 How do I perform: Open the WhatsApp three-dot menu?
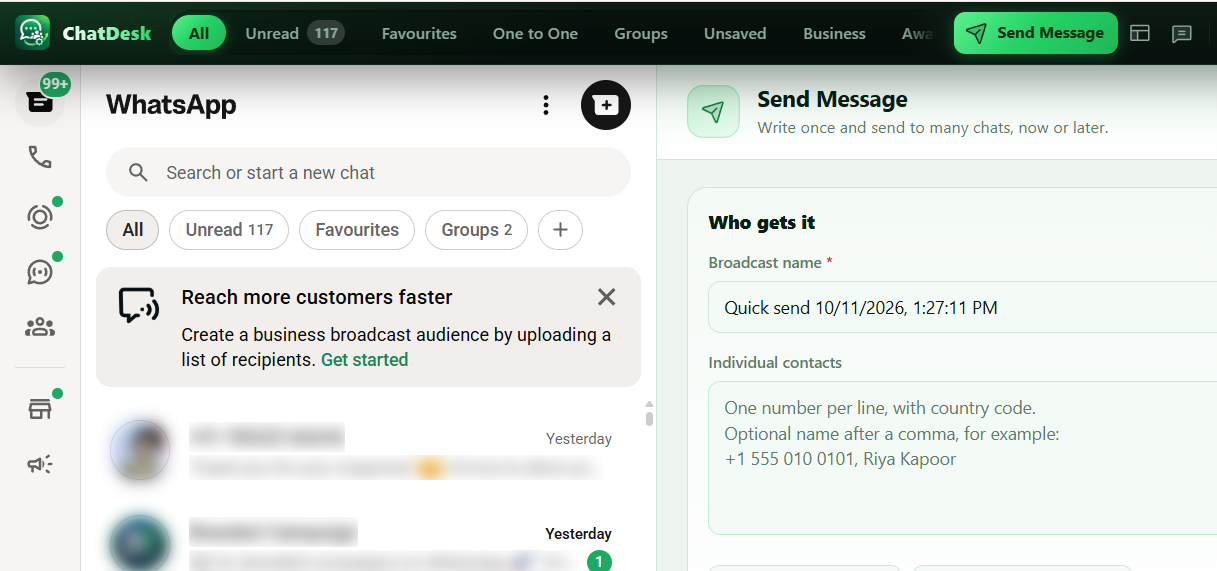[546, 105]
